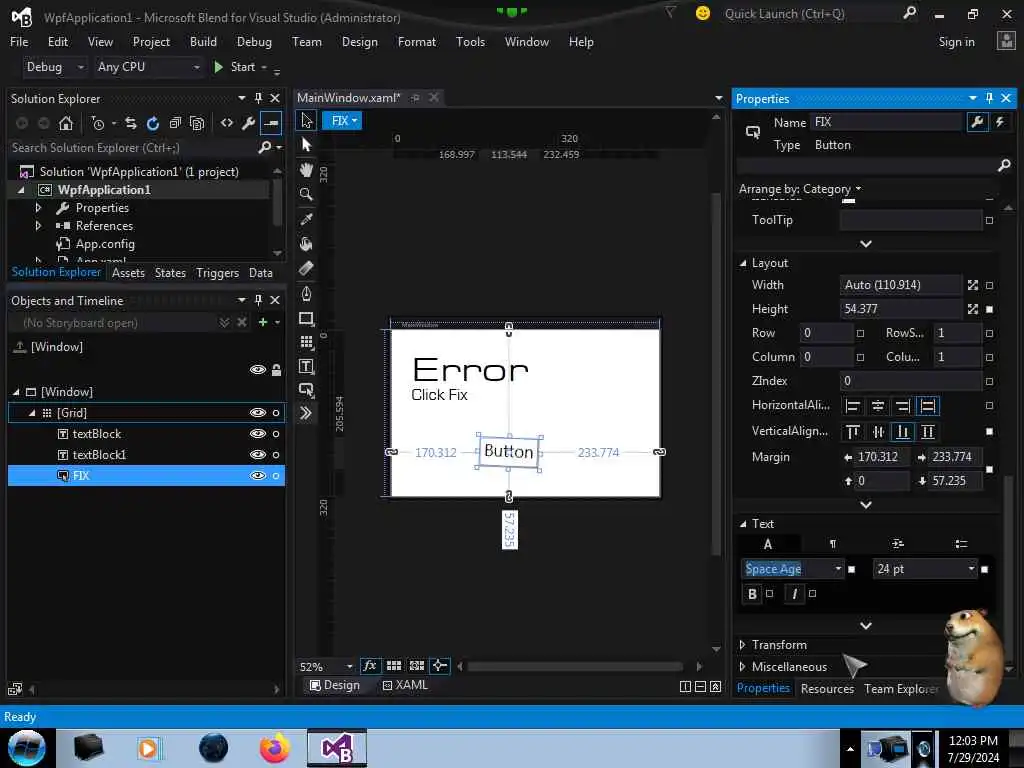Select the Pen tool
Viewport: 1024px width, 768px height.
click(x=306, y=294)
